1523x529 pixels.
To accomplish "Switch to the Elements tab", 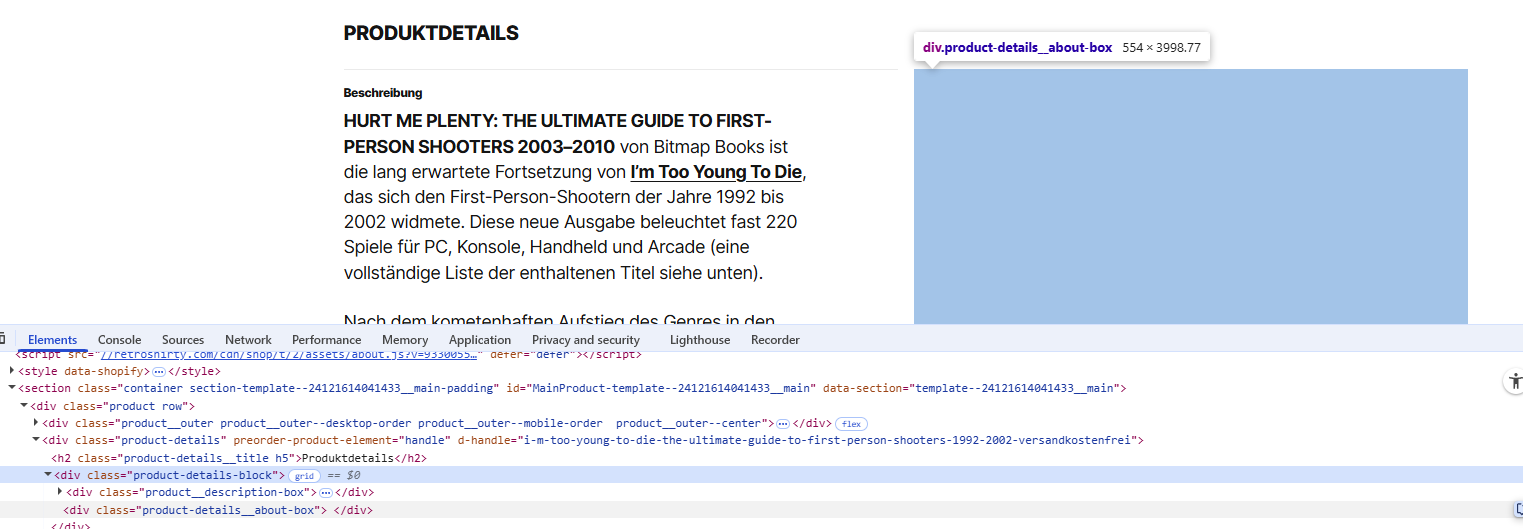I will 52,340.
